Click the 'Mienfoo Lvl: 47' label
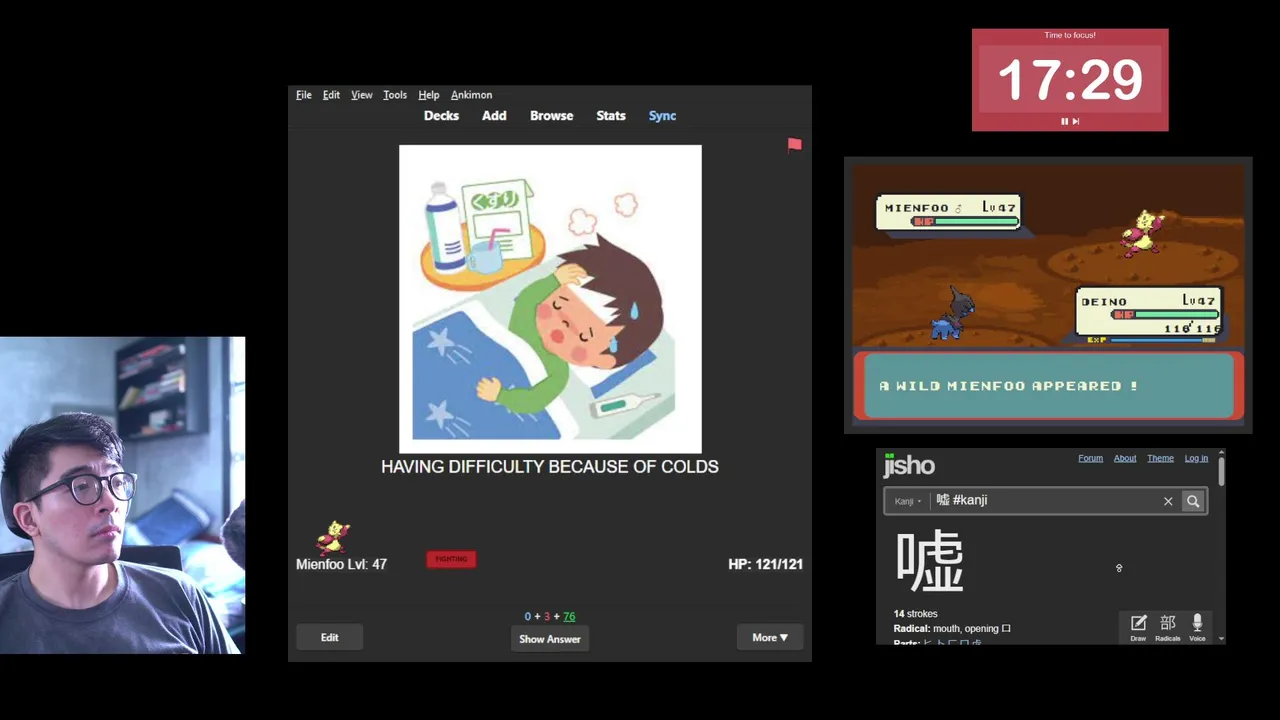The height and width of the screenshot is (720, 1280). 341,564
